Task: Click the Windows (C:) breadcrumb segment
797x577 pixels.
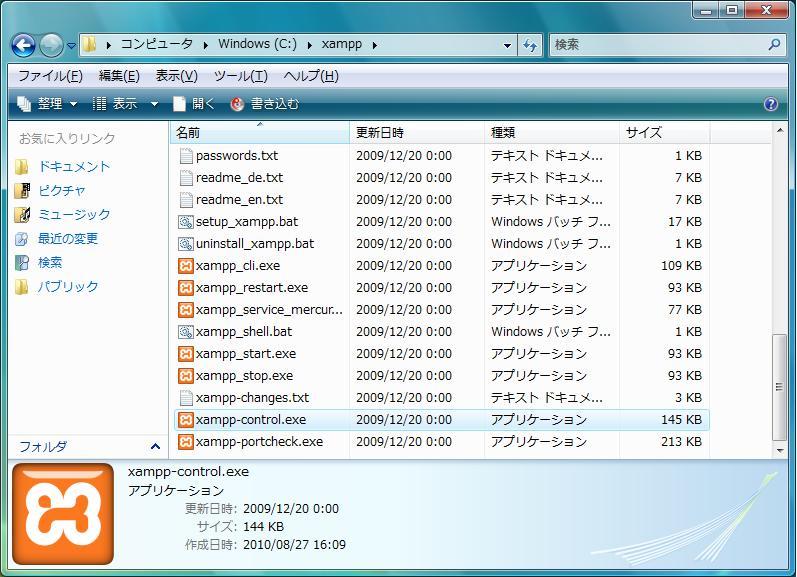Action: point(257,44)
